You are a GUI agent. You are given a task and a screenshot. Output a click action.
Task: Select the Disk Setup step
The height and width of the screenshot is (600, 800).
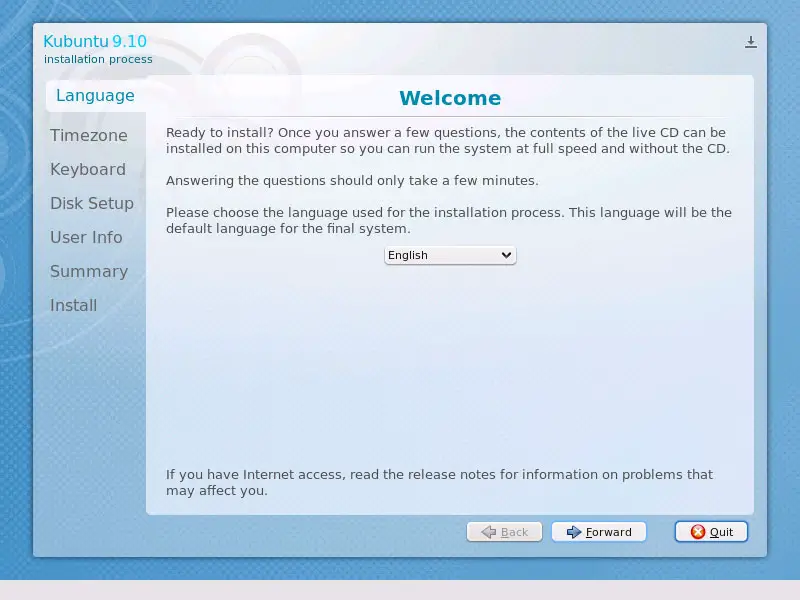(x=92, y=203)
